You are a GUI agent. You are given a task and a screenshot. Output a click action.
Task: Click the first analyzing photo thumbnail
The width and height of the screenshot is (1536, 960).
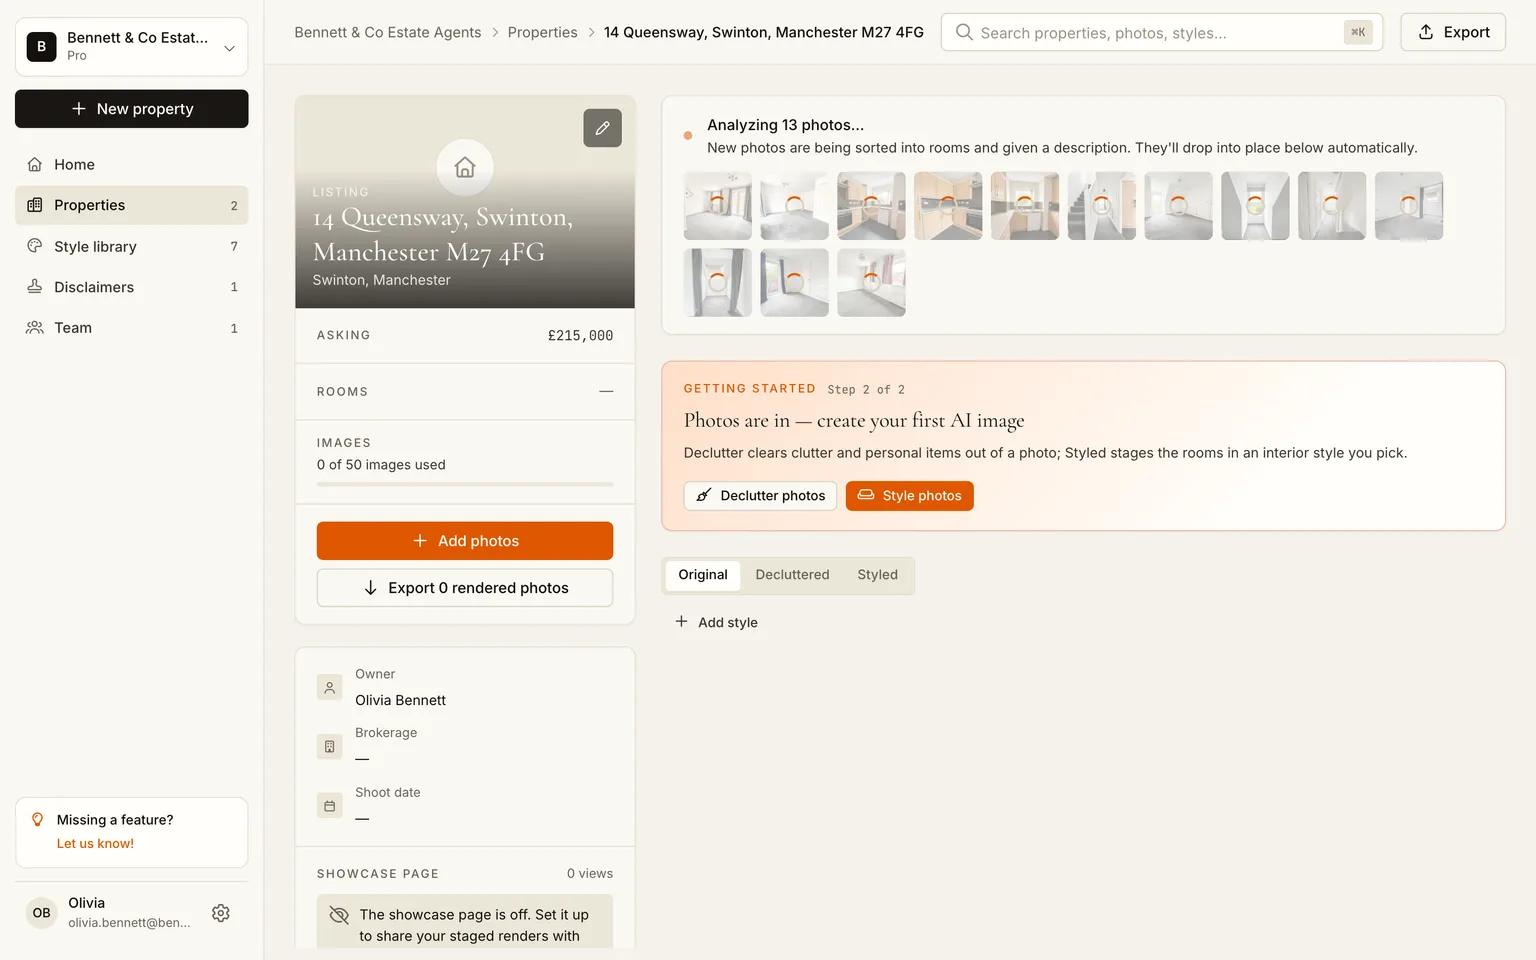tap(718, 206)
